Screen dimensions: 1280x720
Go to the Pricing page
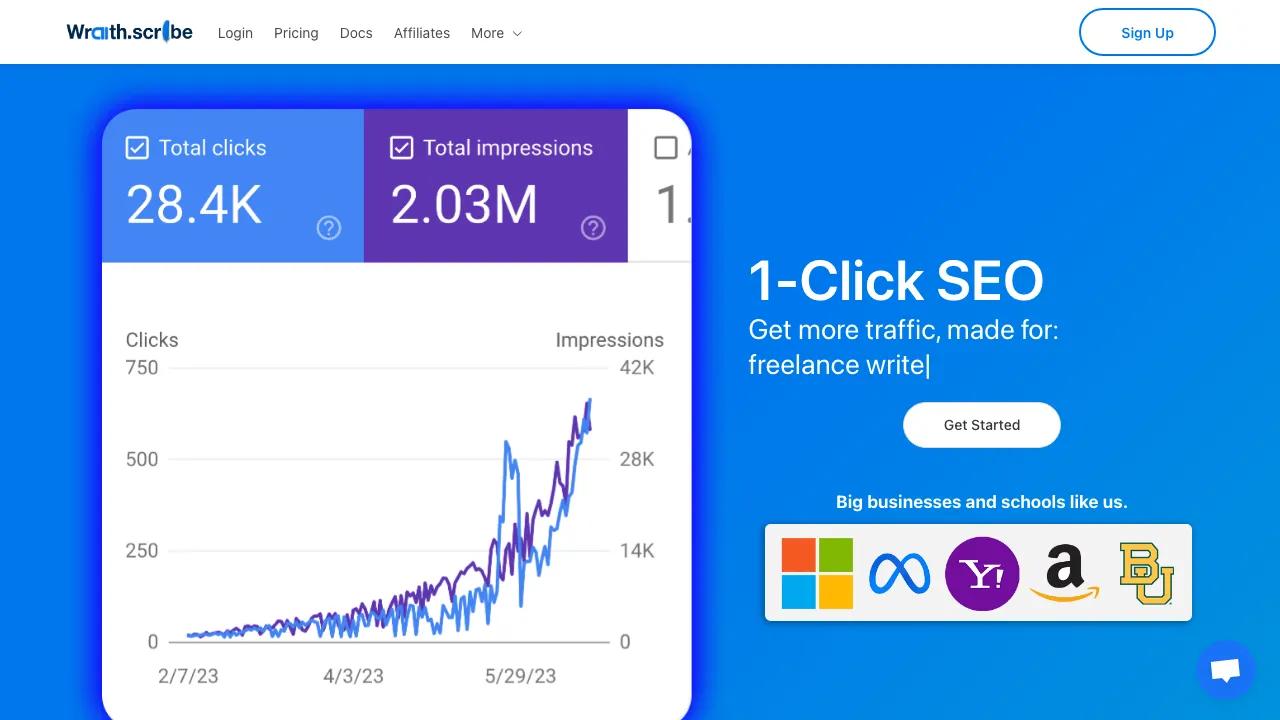tap(296, 33)
